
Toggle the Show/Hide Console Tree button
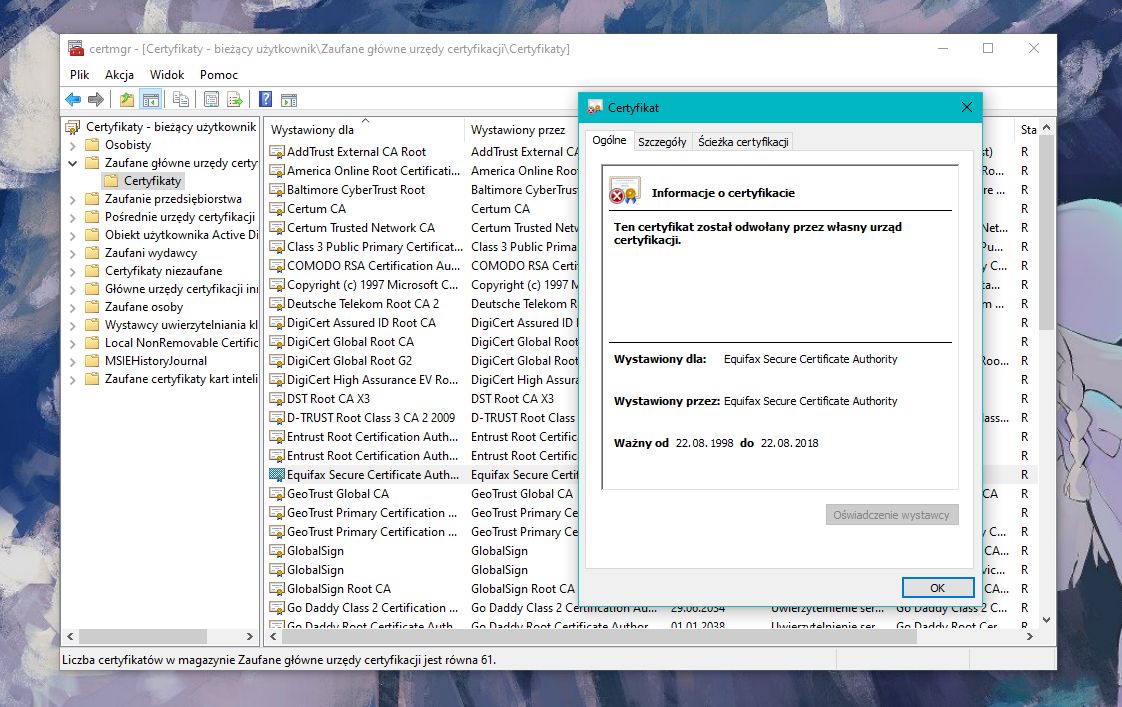pyautogui.click(x=150, y=99)
